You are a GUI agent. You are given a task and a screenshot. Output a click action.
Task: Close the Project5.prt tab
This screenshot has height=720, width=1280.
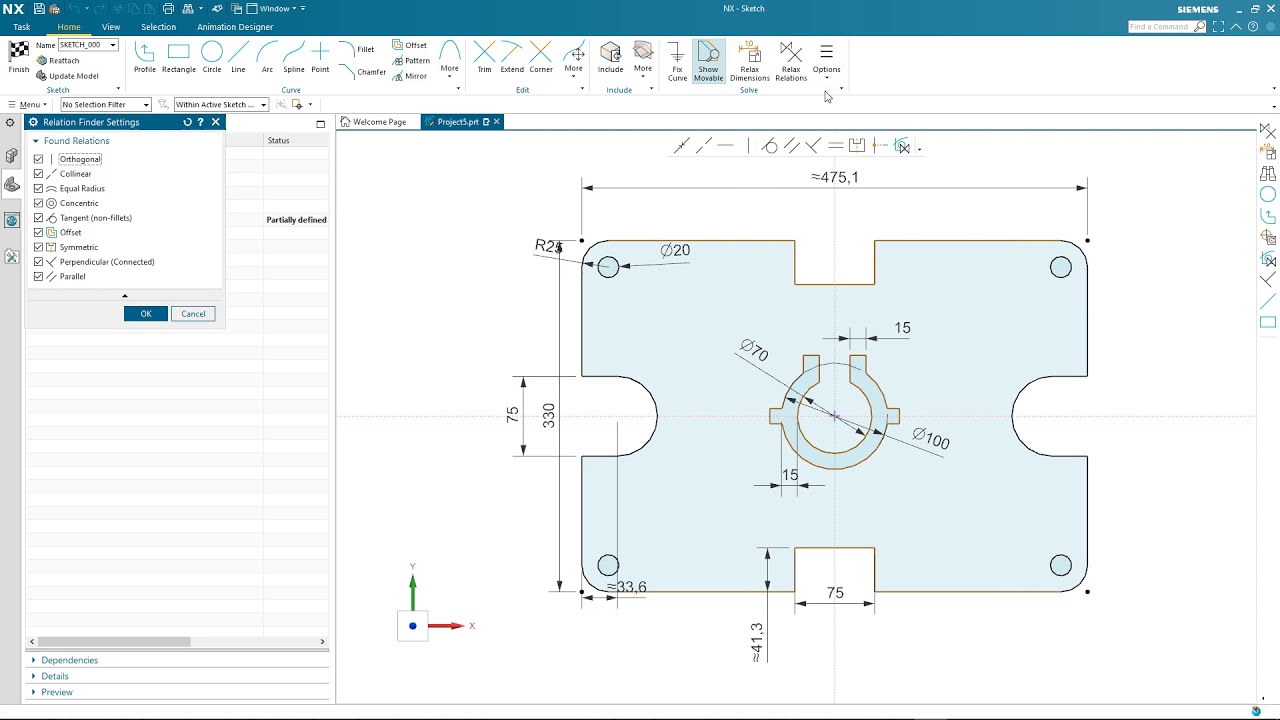[496, 122]
